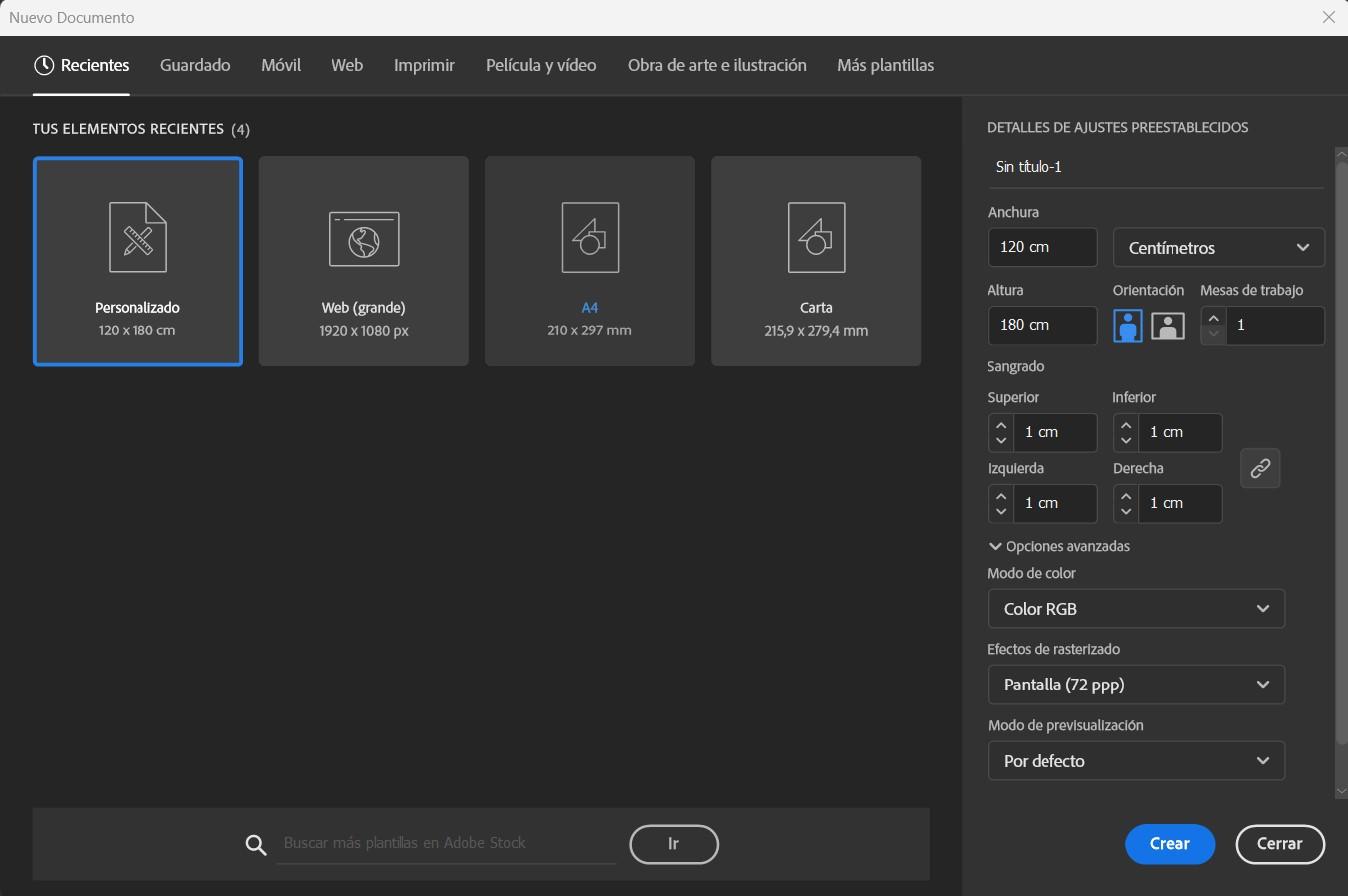Switch to the Guardado tab
The image size is (1348, 896).
click(195, 65)
